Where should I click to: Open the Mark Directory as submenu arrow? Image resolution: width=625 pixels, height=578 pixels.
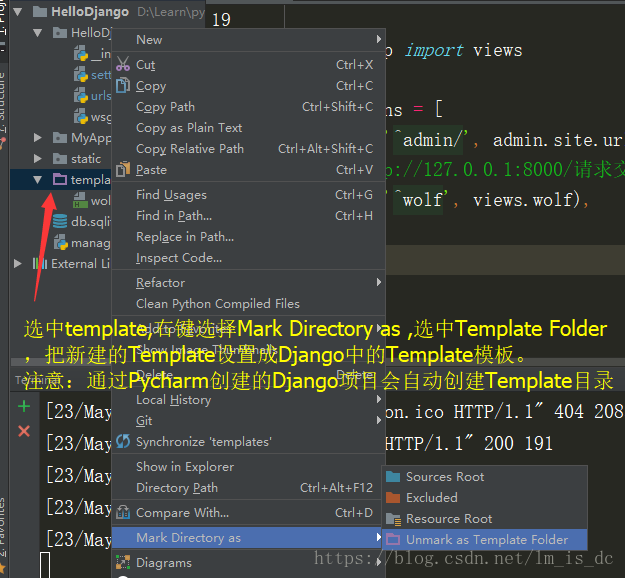click(379, 537)
